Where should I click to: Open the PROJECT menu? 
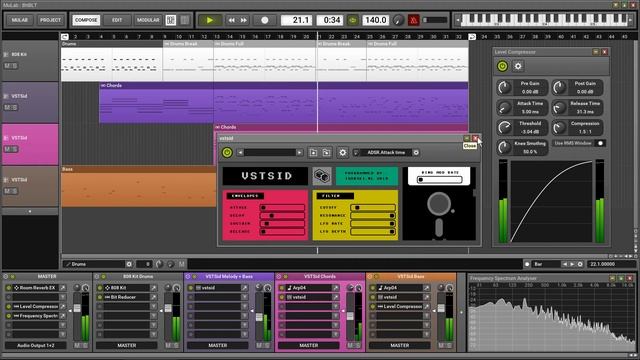[50, 20]
